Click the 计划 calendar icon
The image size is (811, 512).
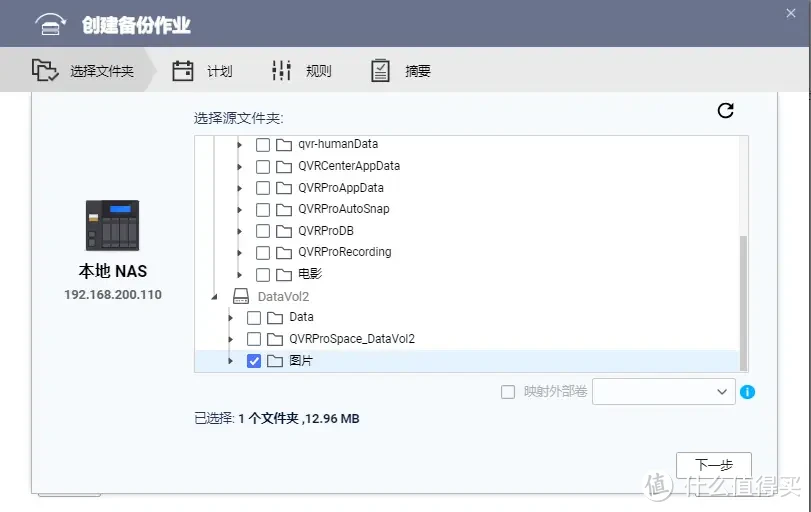pyautogui.click(x=183, y=71)
